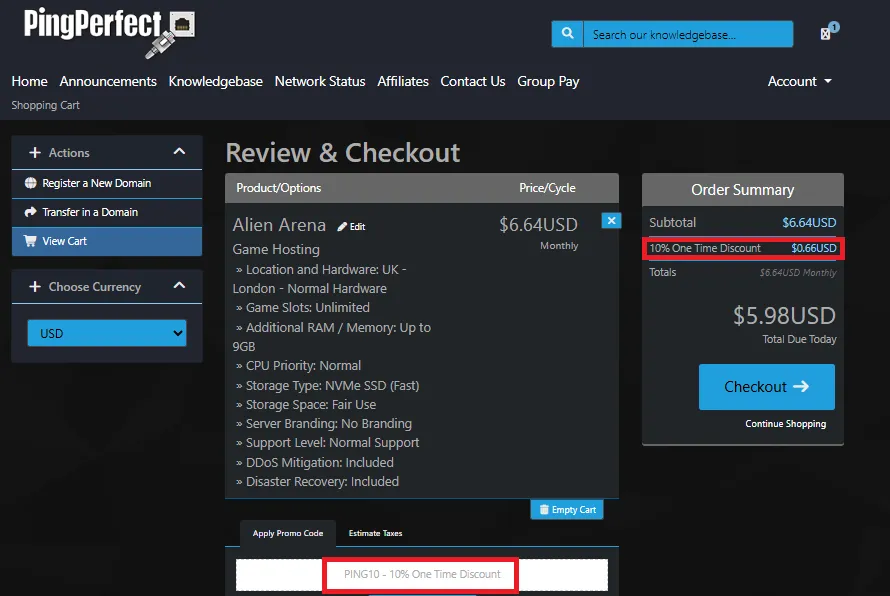The width and height of the screenshot is (890, 596).
Task: Click Continue Shopping link
Action: tap(786, 423)
